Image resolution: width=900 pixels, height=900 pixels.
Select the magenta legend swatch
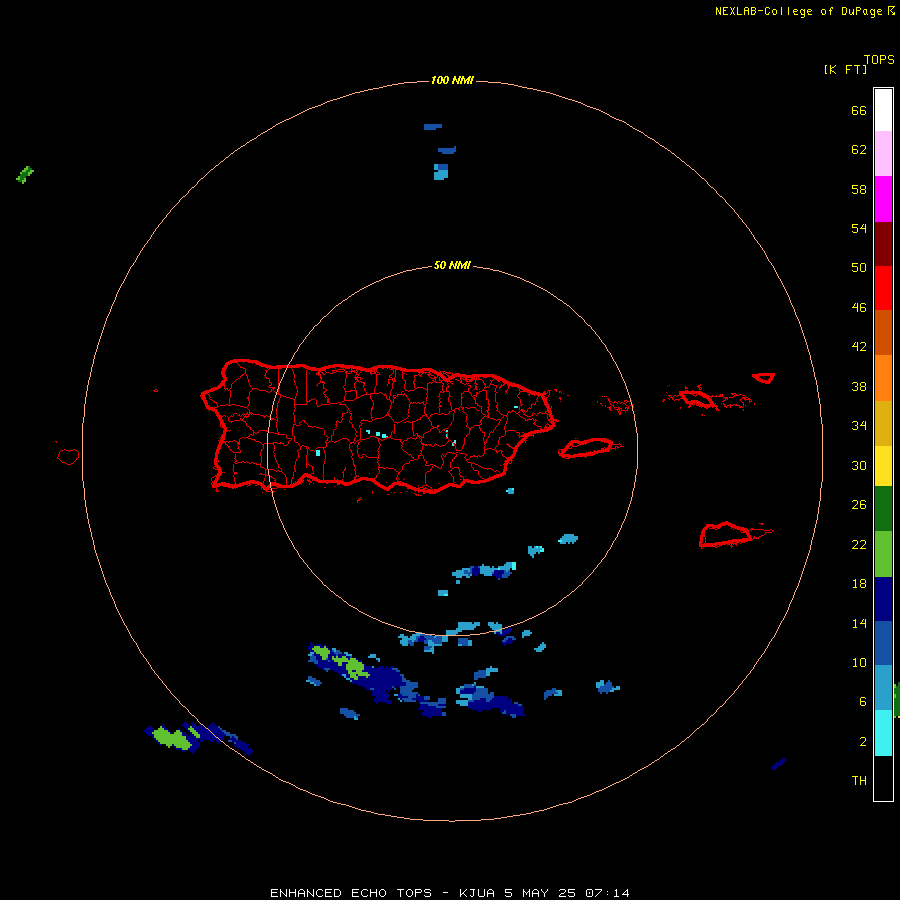(x=883, y=199)
